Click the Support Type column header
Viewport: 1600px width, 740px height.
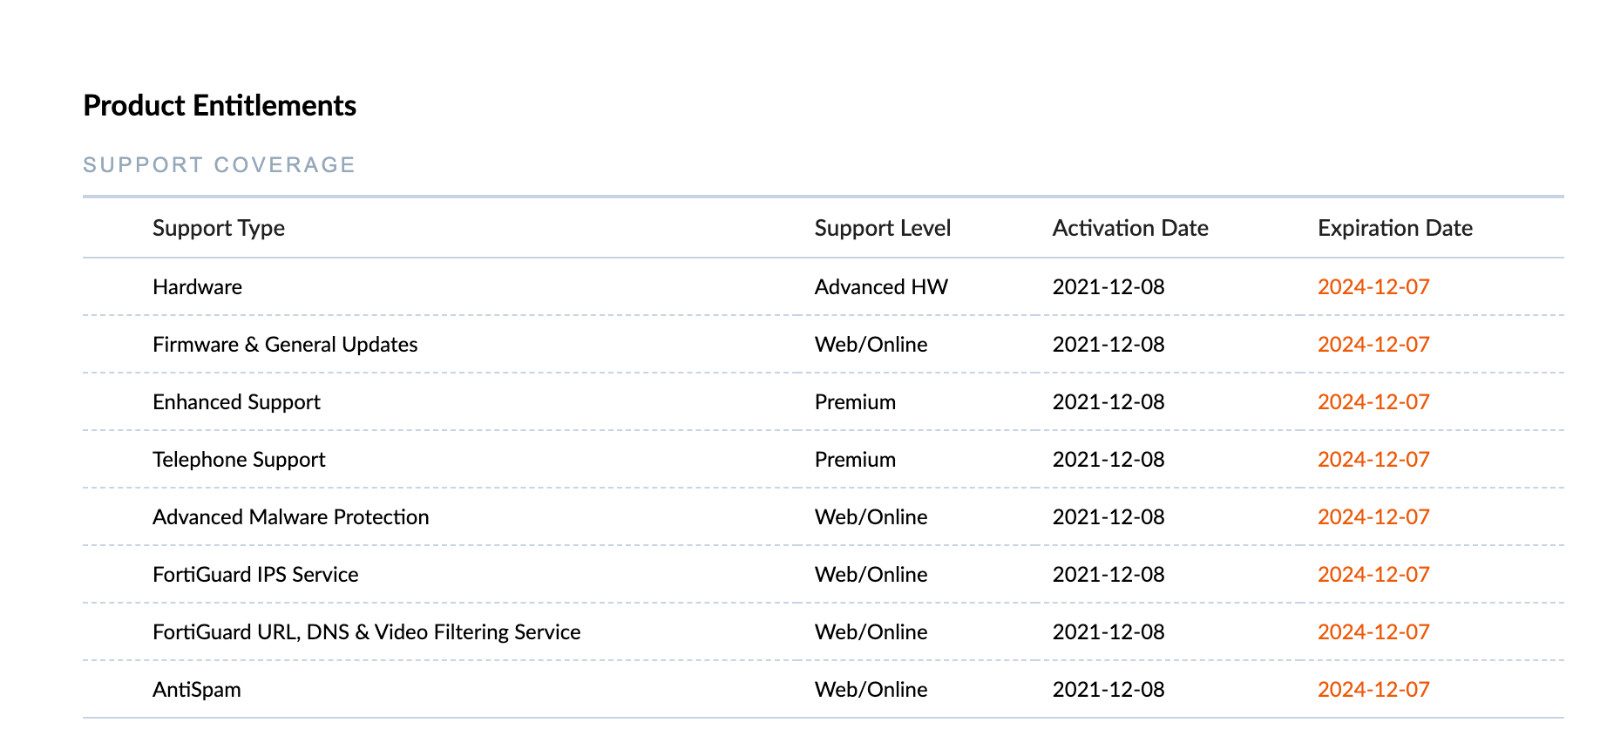tap(219, 229)
